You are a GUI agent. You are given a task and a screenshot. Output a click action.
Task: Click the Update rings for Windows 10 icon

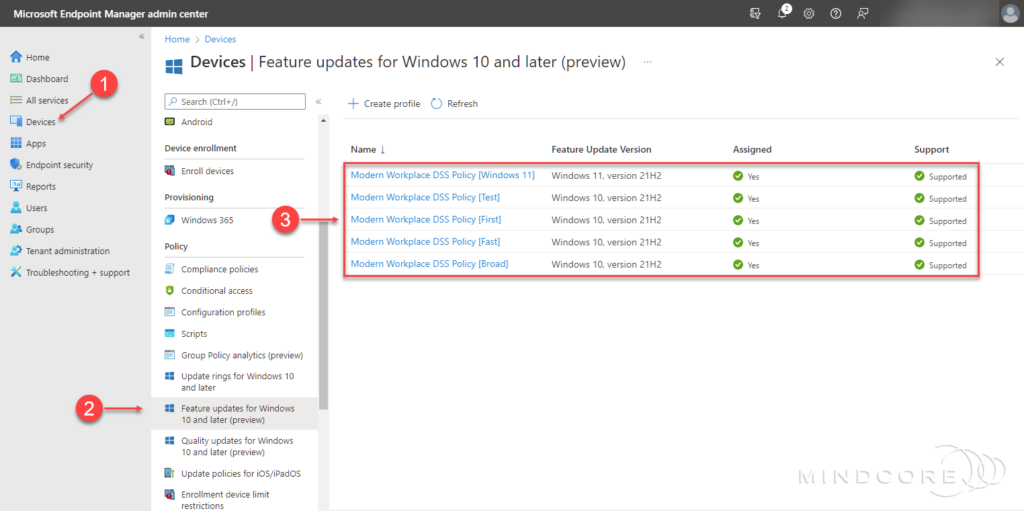pos(170,376)
